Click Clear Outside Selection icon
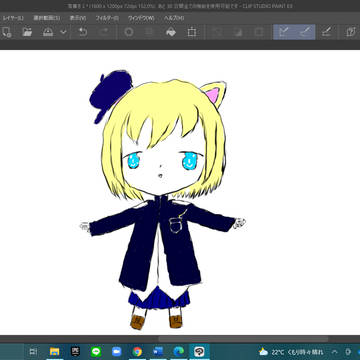Viewport: 360px width, 360px height. (149, 32)
